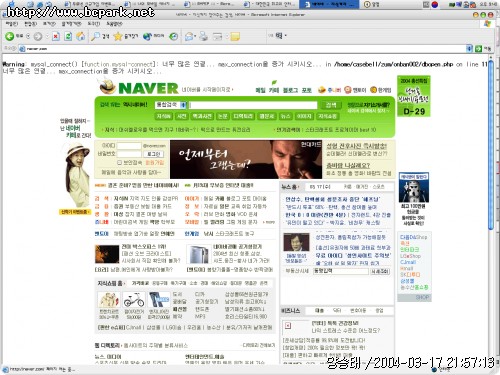This screenshot has height=375, width=500.
Task: Click the broken image icon in business section
Action: 288,326
